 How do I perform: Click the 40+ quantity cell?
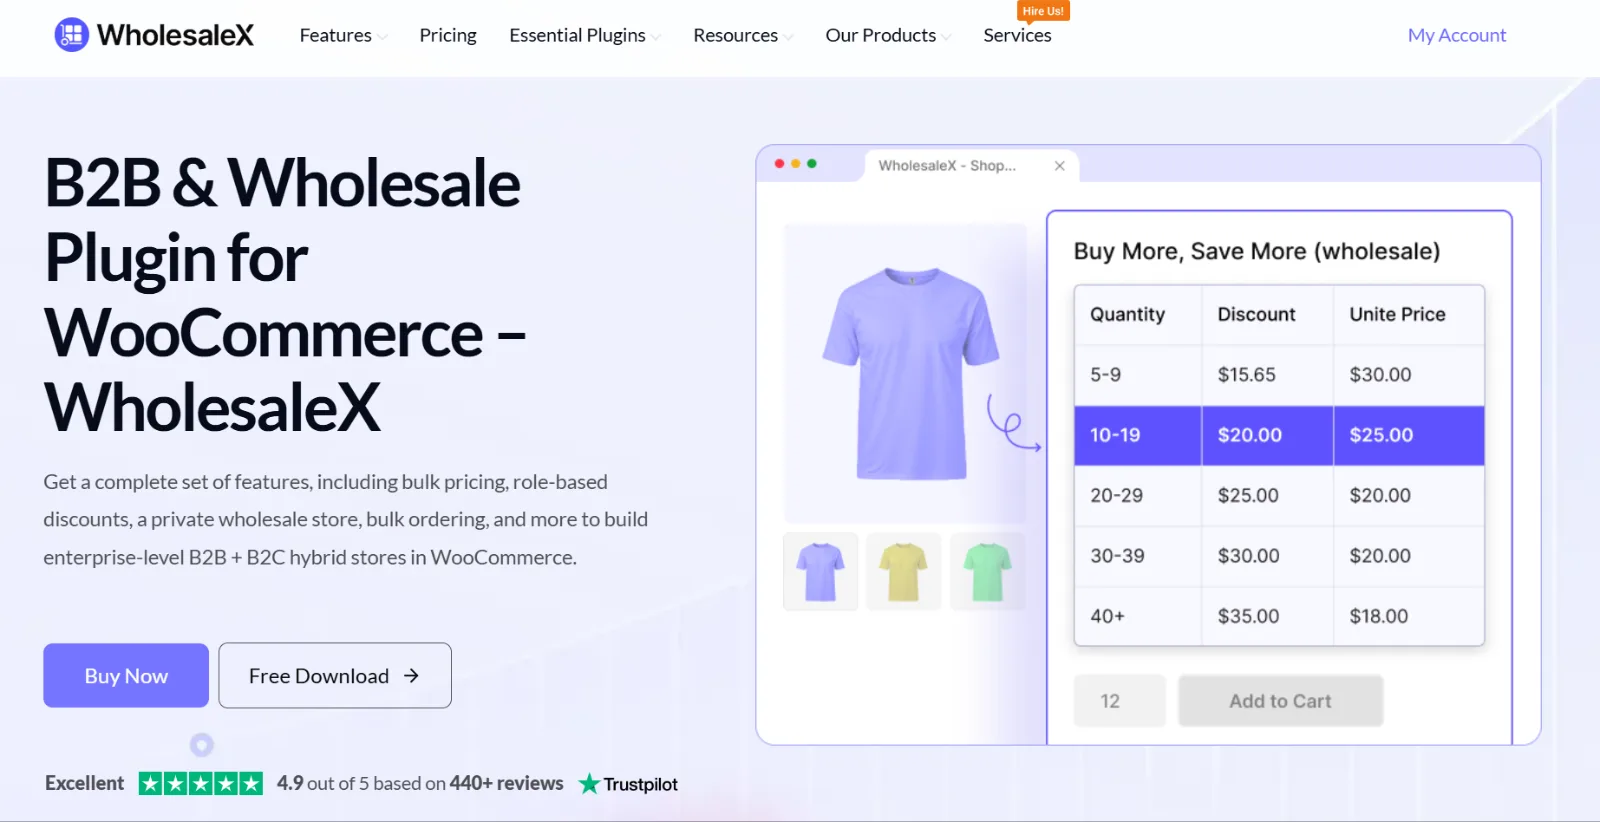tap(1138, 616)
